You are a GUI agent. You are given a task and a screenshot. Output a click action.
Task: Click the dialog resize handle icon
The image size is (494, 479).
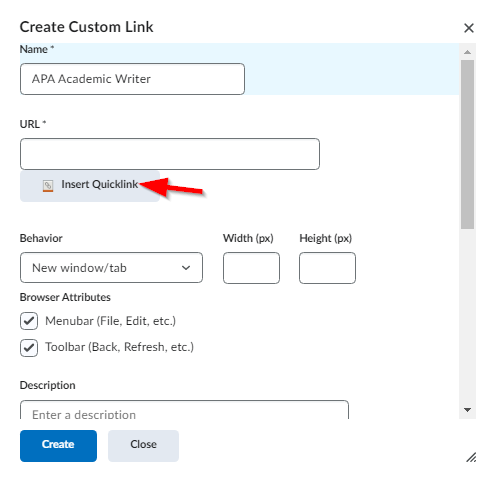[x=471, y=457]
